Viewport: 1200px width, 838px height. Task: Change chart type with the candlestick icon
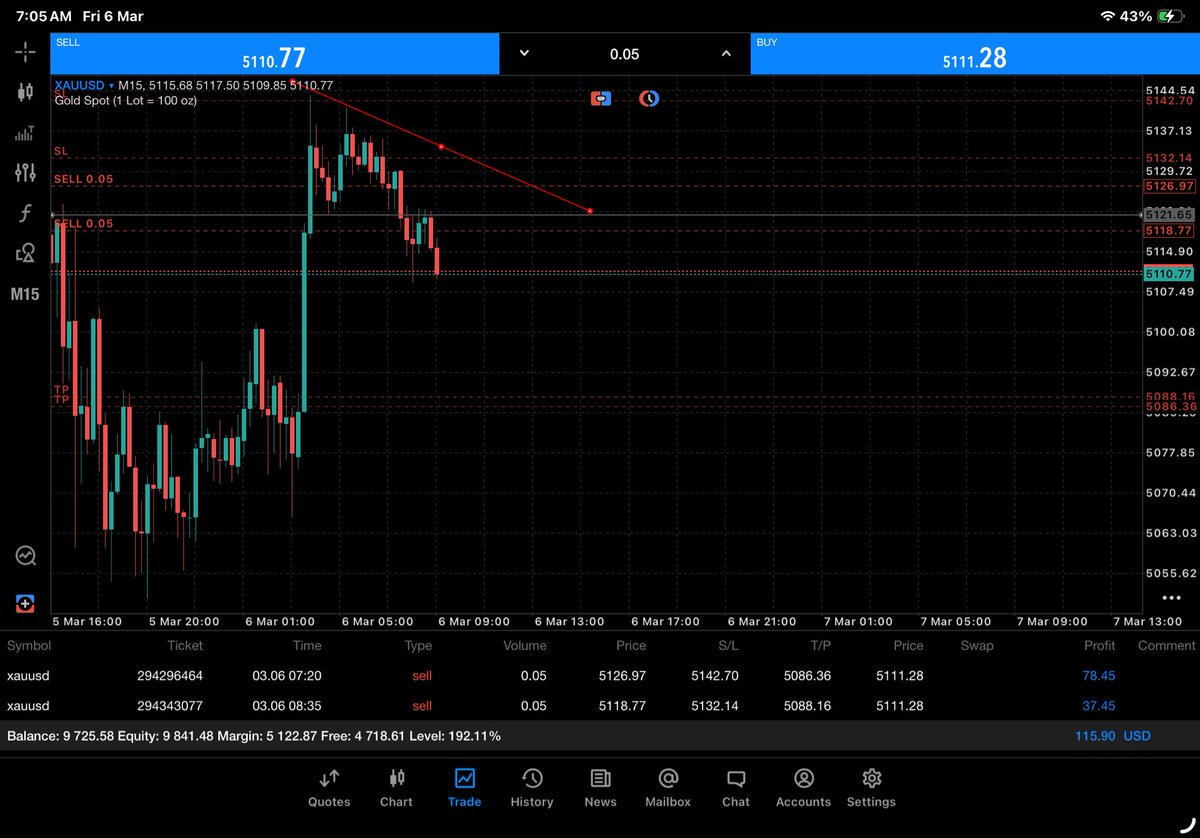25,92
